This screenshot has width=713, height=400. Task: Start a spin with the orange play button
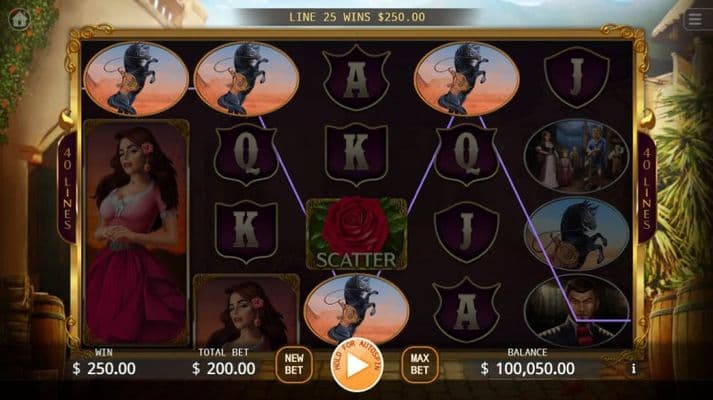pos(357,365)
